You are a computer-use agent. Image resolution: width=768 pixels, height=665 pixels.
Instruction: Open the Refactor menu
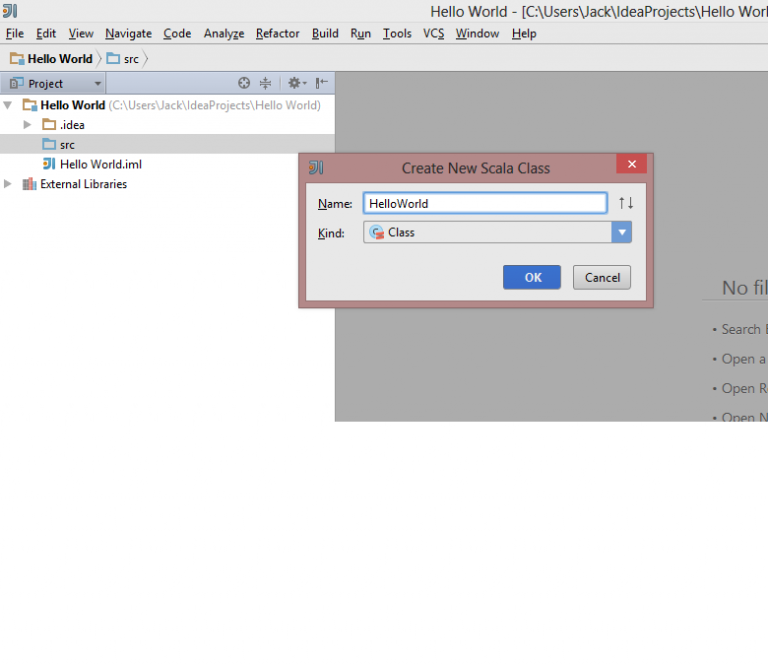pos(277,33)
